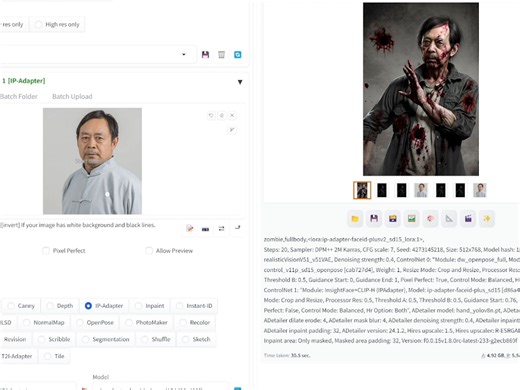Enable the Allow Preview checkbox
The width and height of the screenshot is (520, 390).
pyautogui.click(x=149, y=251)
